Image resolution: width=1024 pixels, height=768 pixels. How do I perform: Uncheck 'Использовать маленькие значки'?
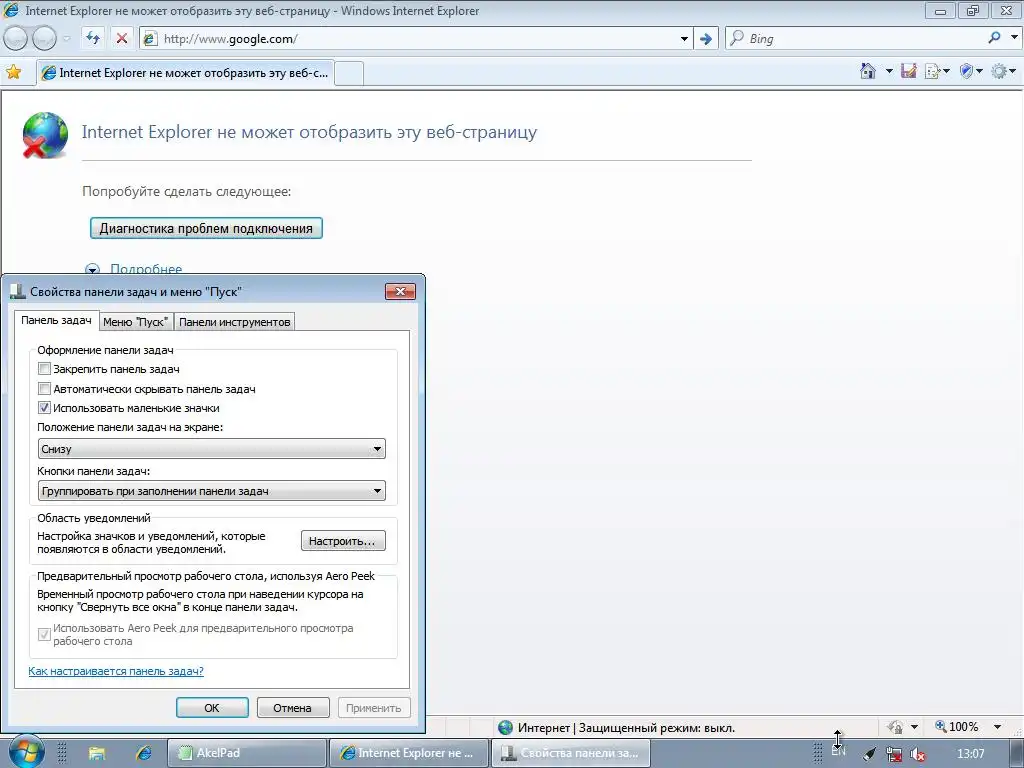[x=44, y=408]
